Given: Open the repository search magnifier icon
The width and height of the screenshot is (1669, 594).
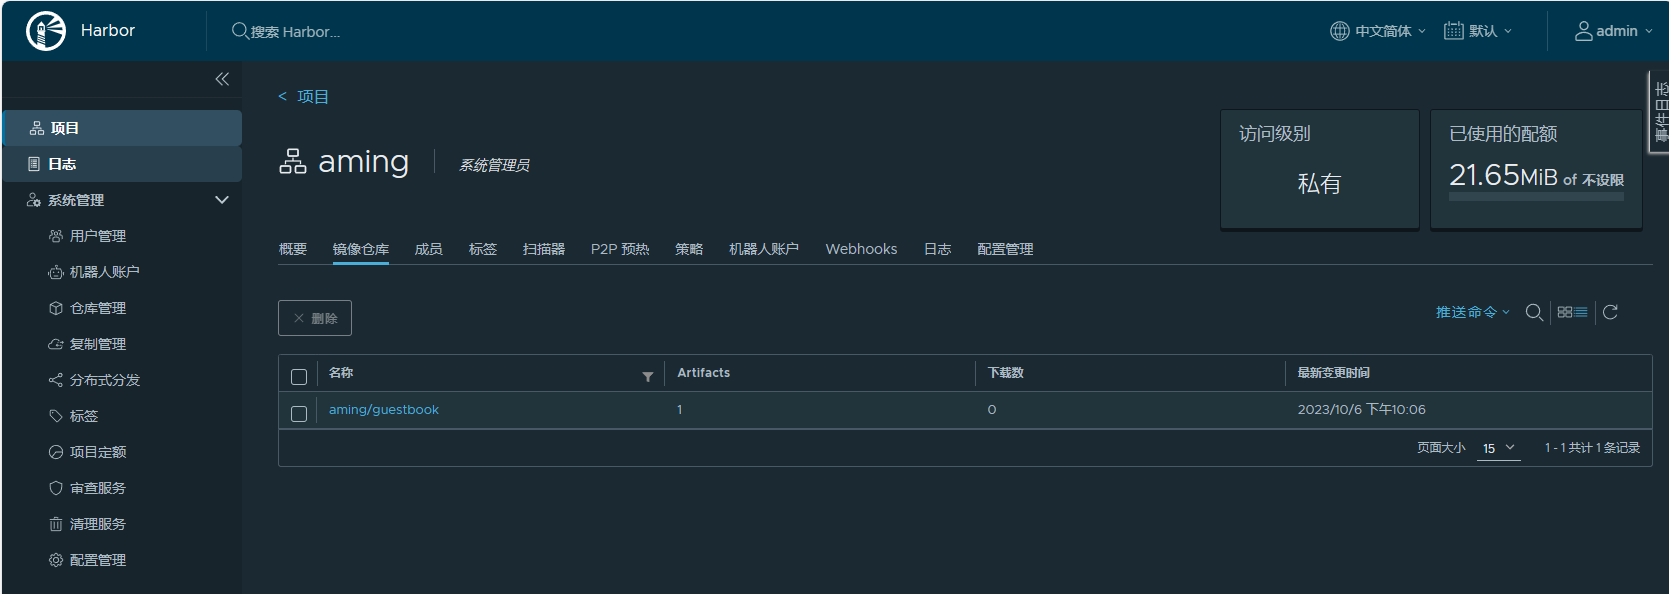Looking at the screenshot, I should pos(1534,313).
